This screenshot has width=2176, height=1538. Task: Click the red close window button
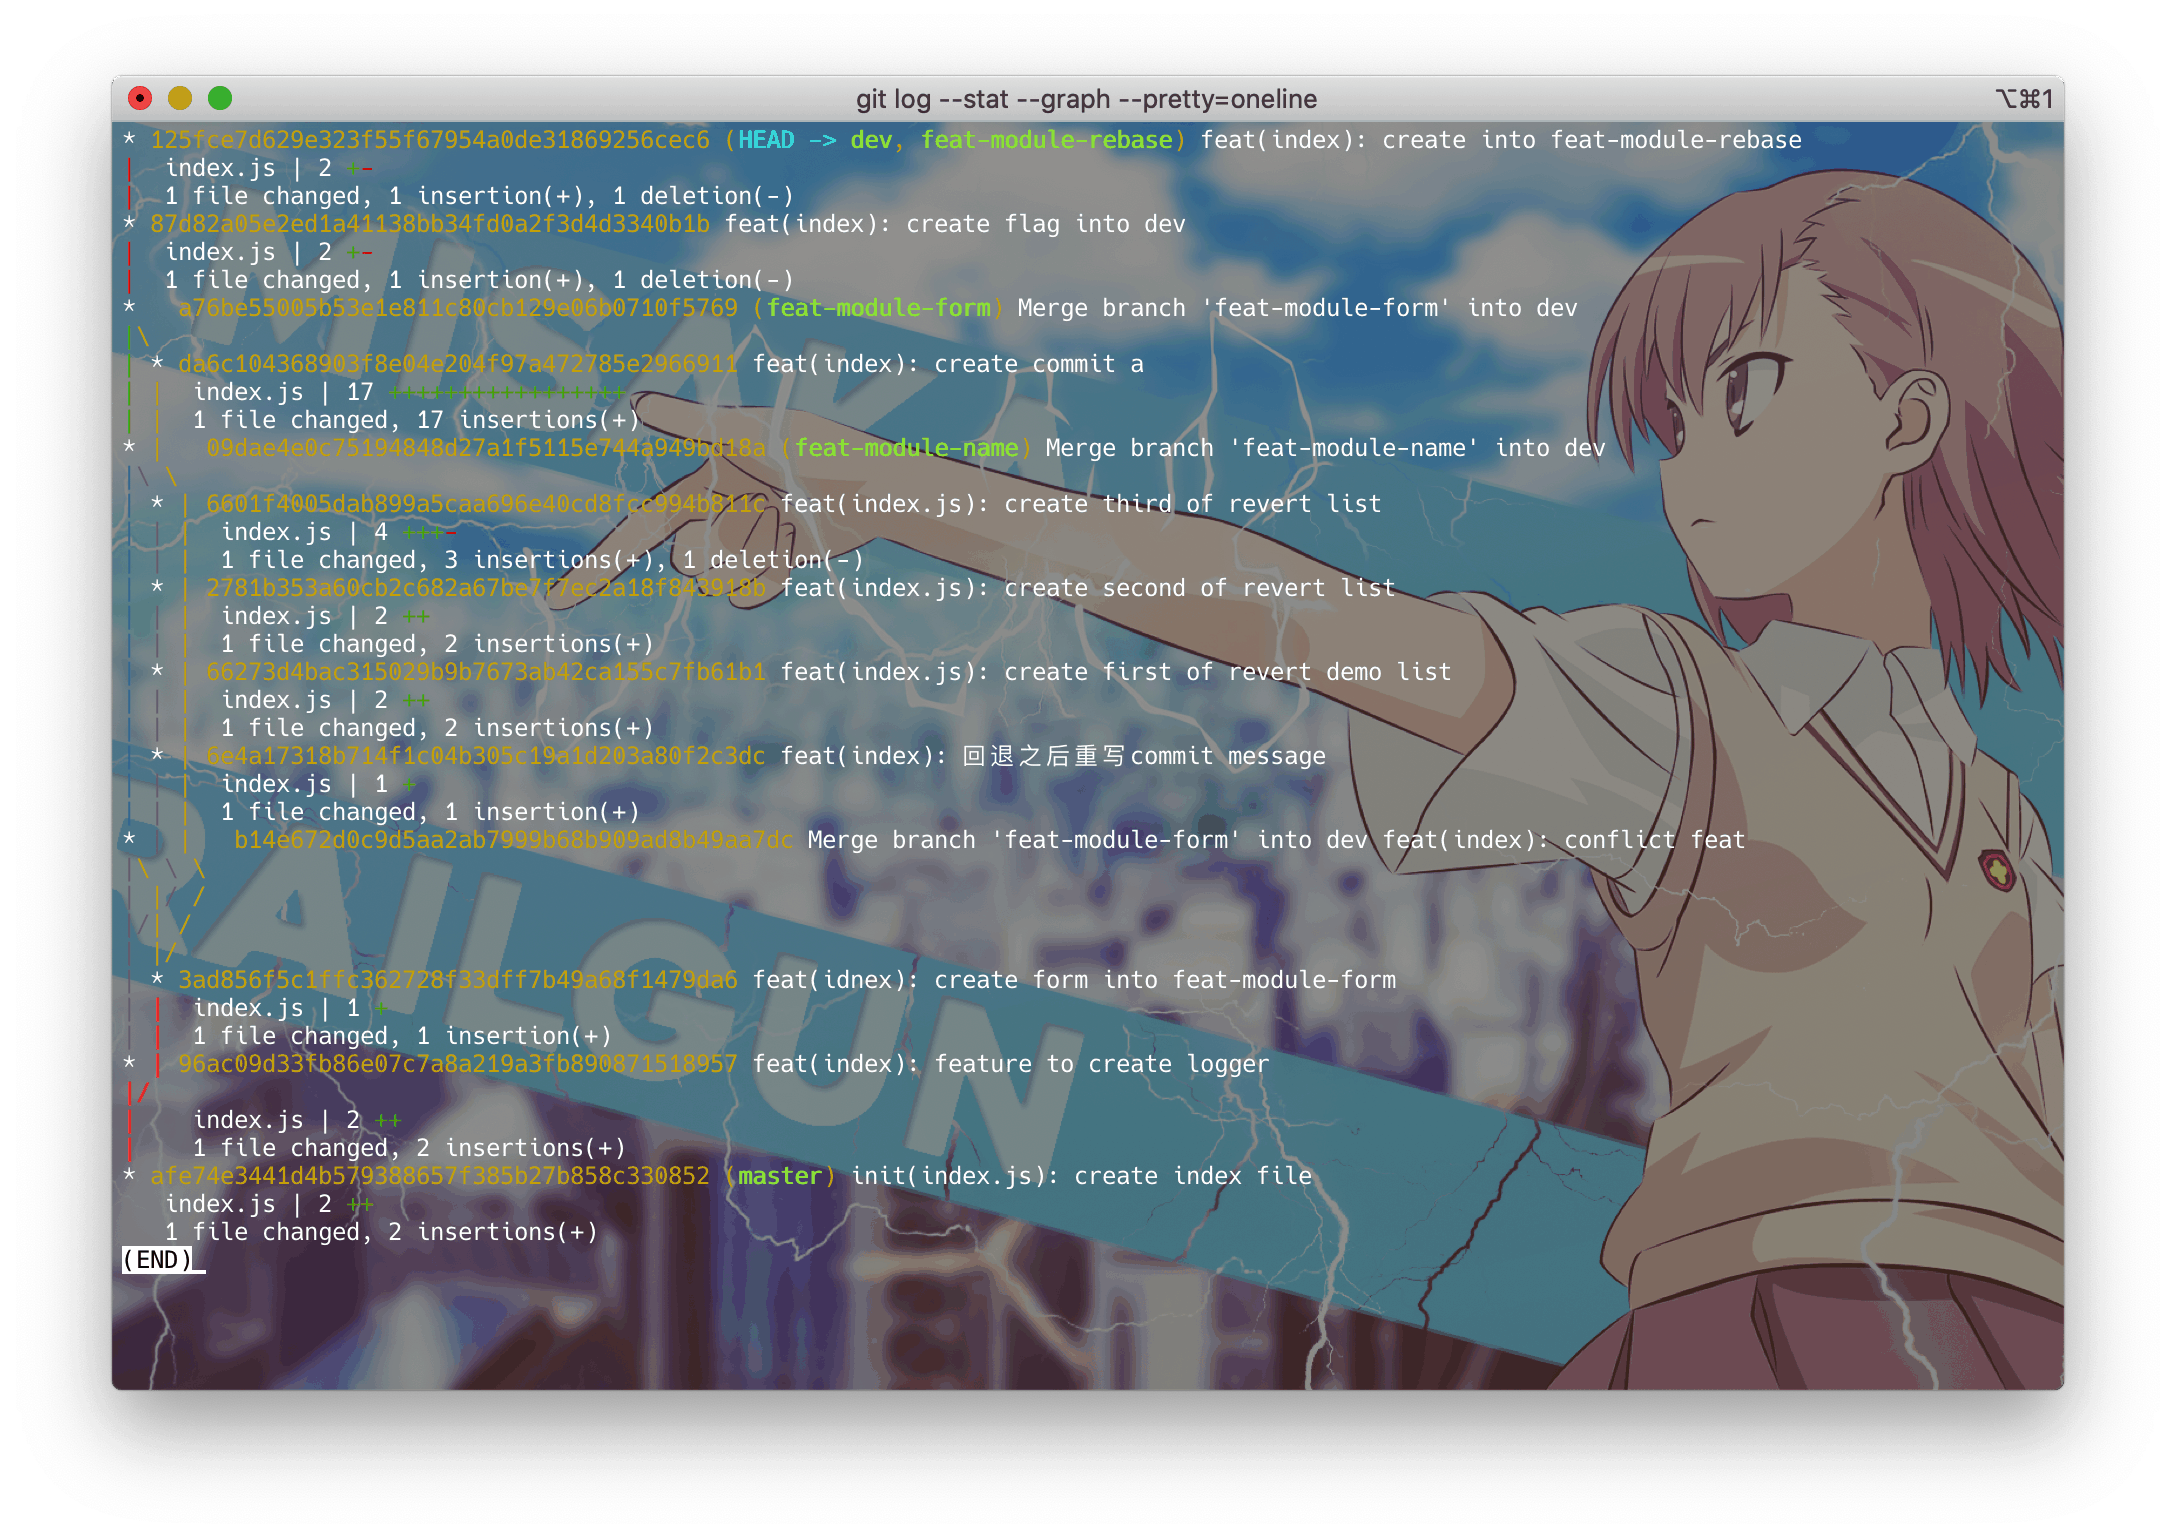coord(140,98)
